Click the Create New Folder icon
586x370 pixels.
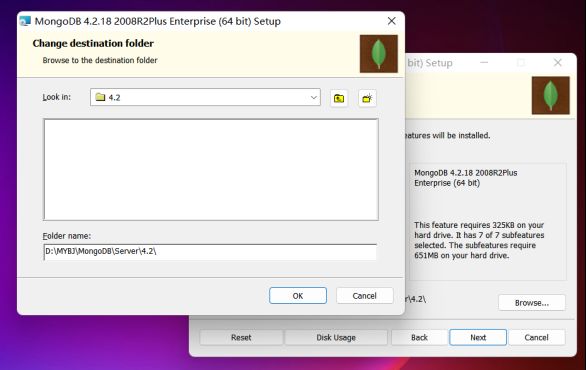coord(367,98)
